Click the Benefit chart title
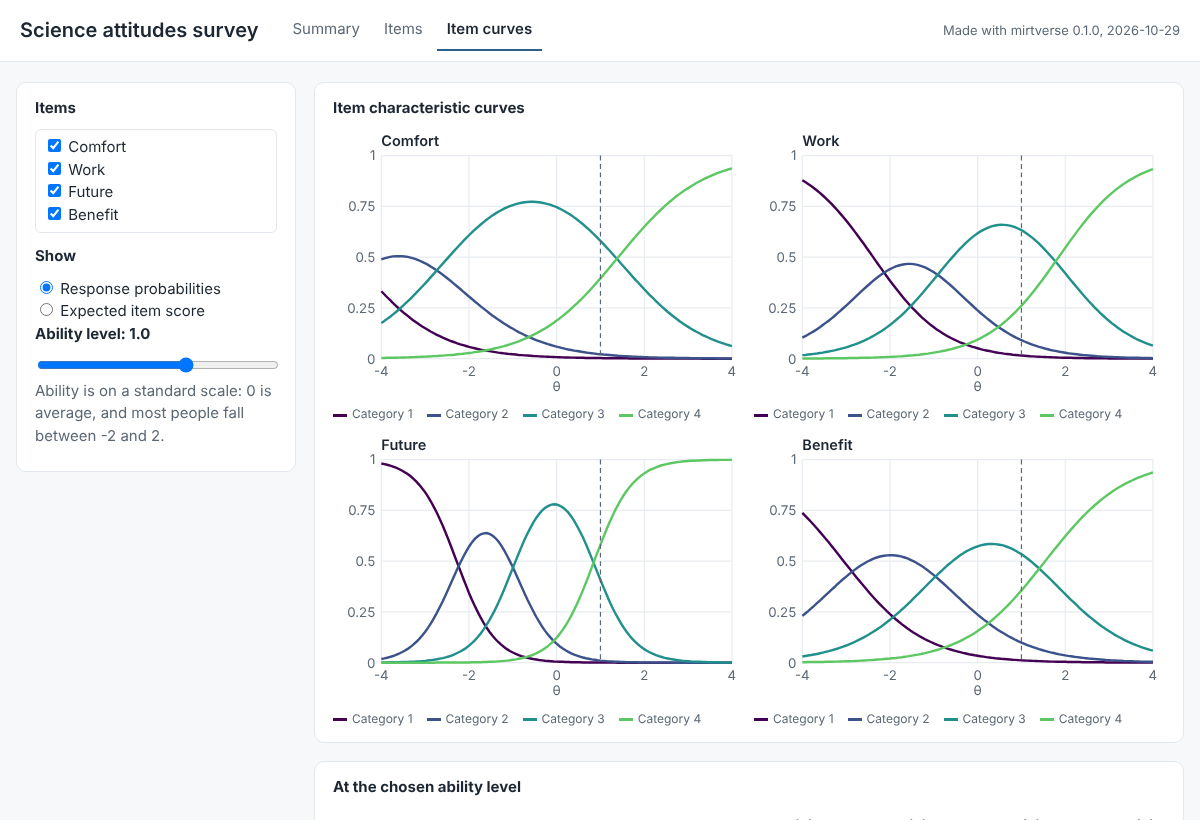This screenshot has height=820, width=1200. 828,445
